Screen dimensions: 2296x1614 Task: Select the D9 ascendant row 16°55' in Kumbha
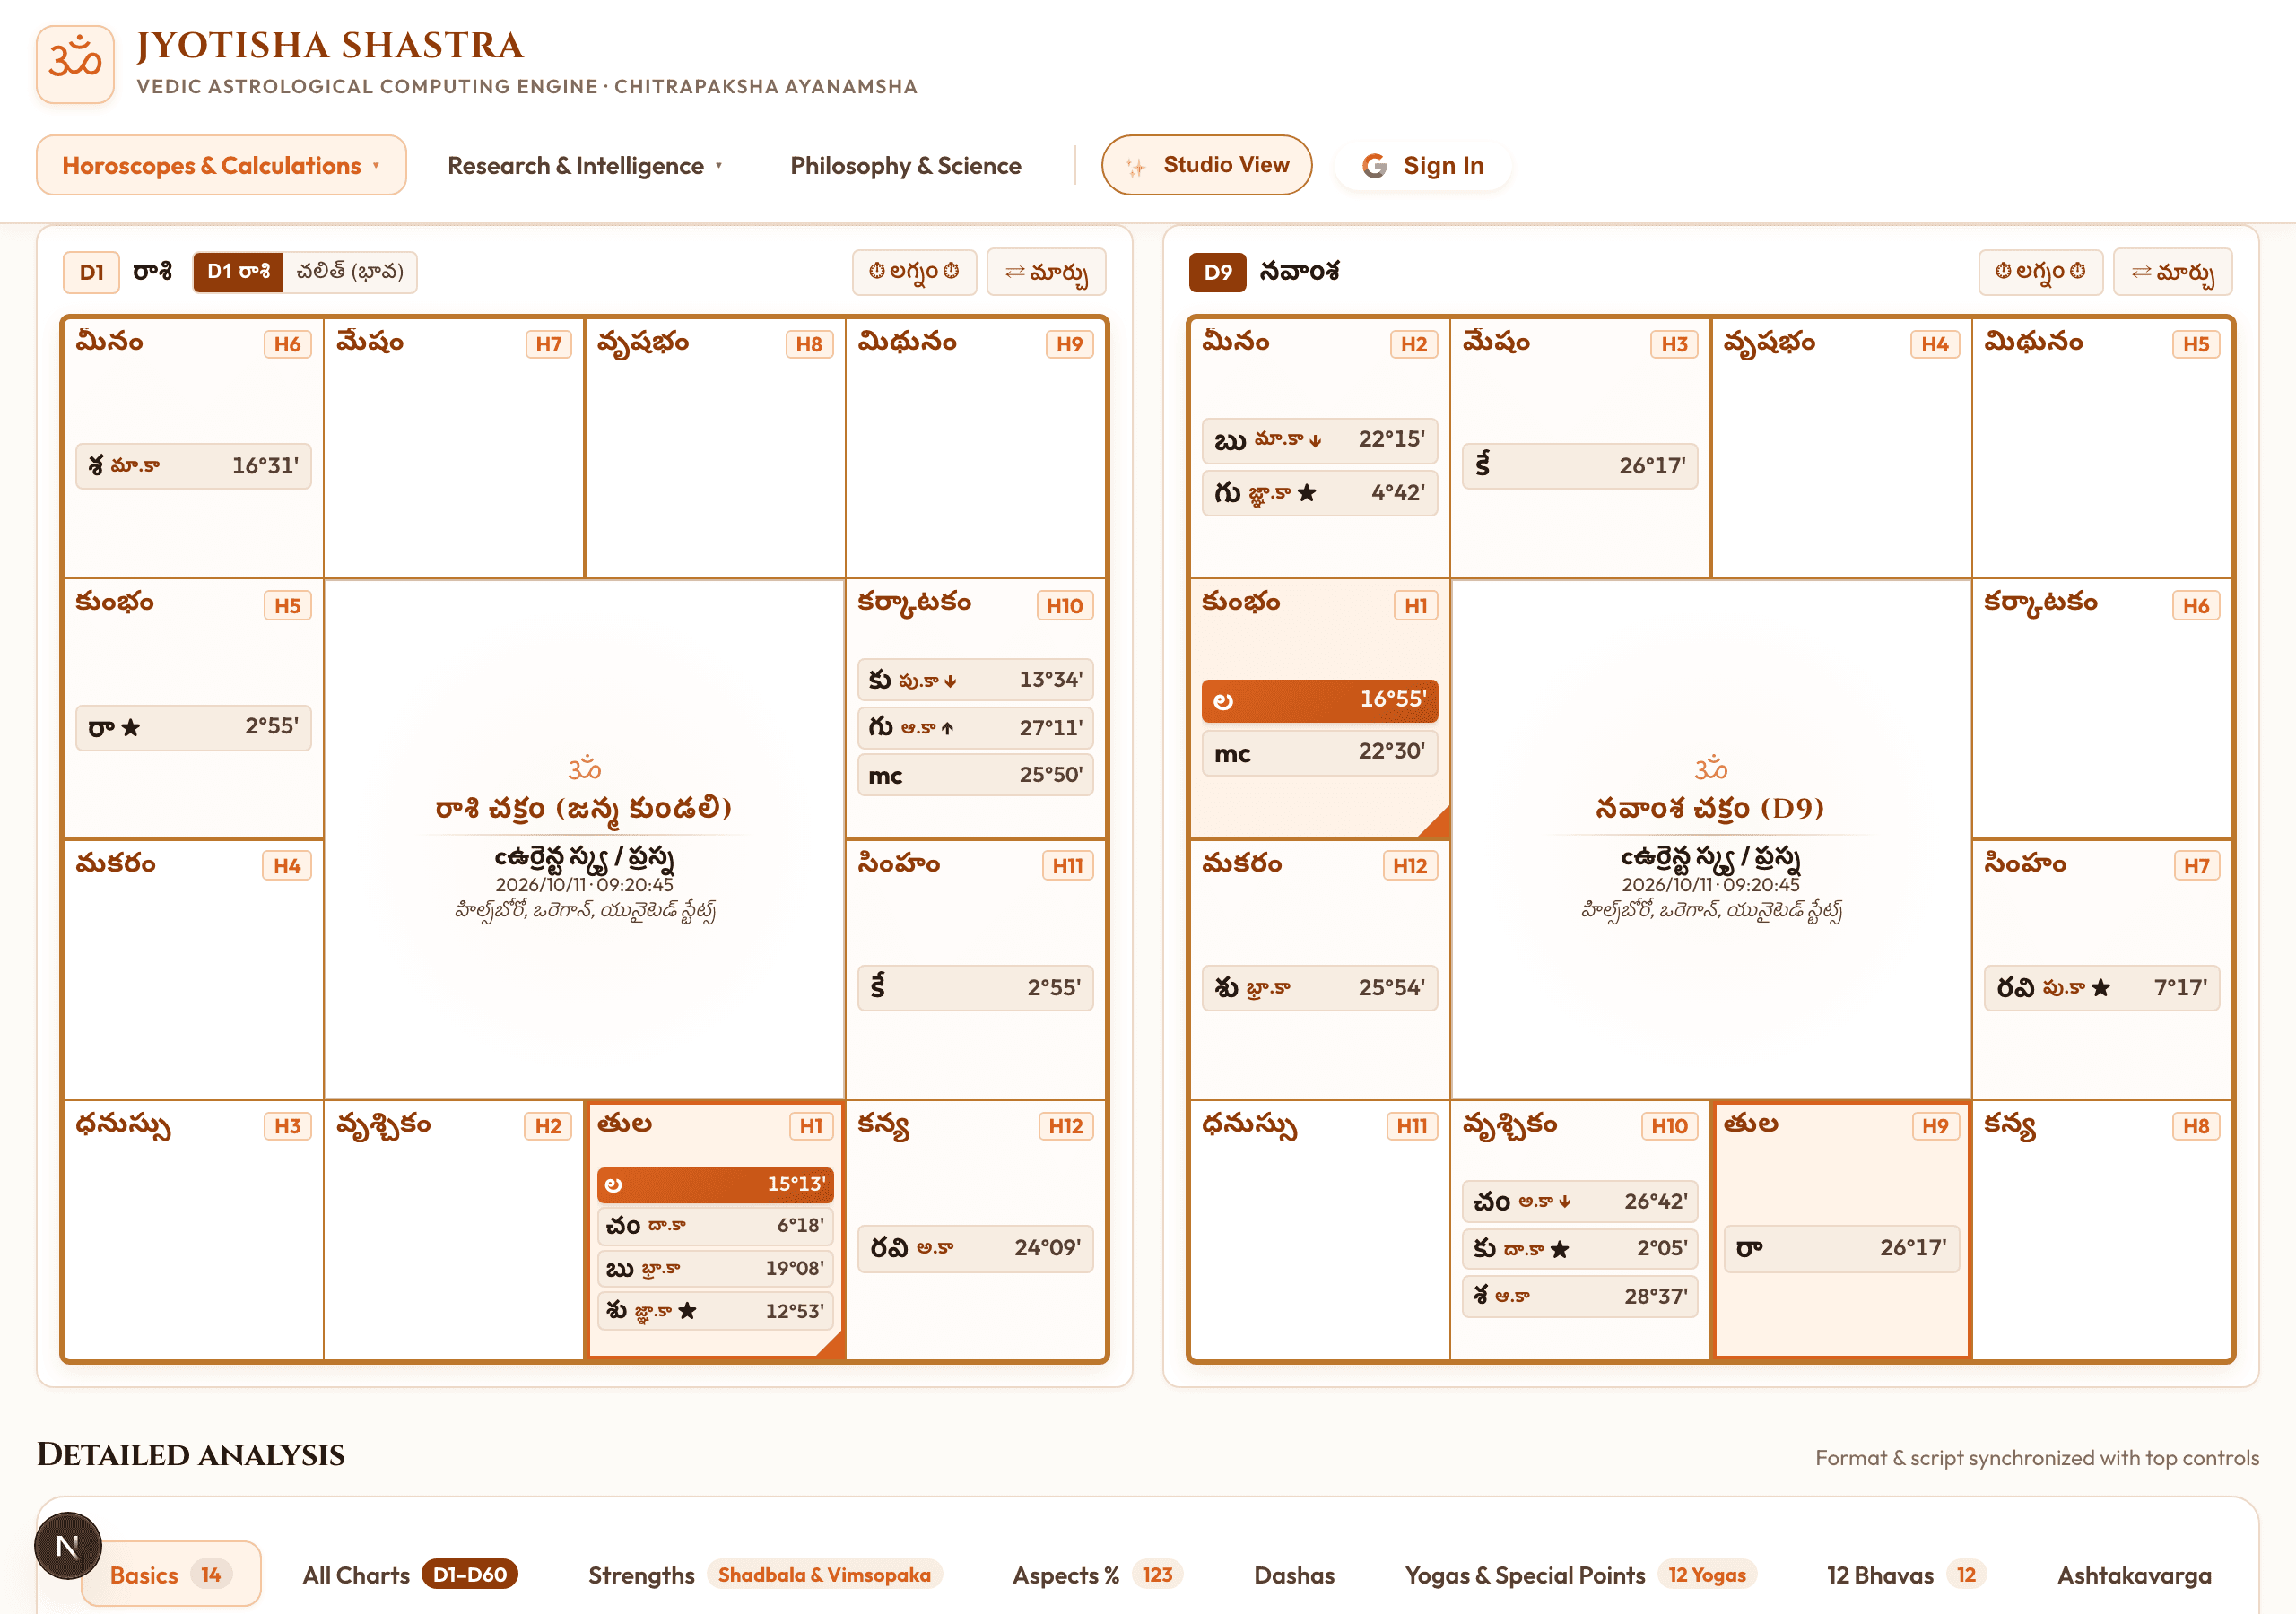[x=1319, y=701]
